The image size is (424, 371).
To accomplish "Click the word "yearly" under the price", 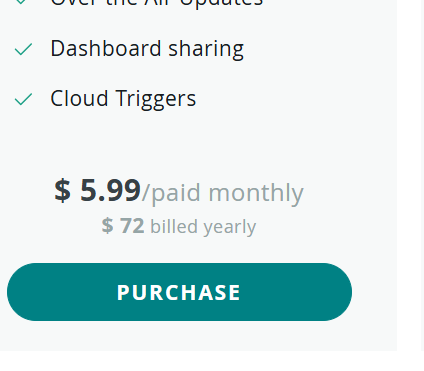I will pos(229,227).
